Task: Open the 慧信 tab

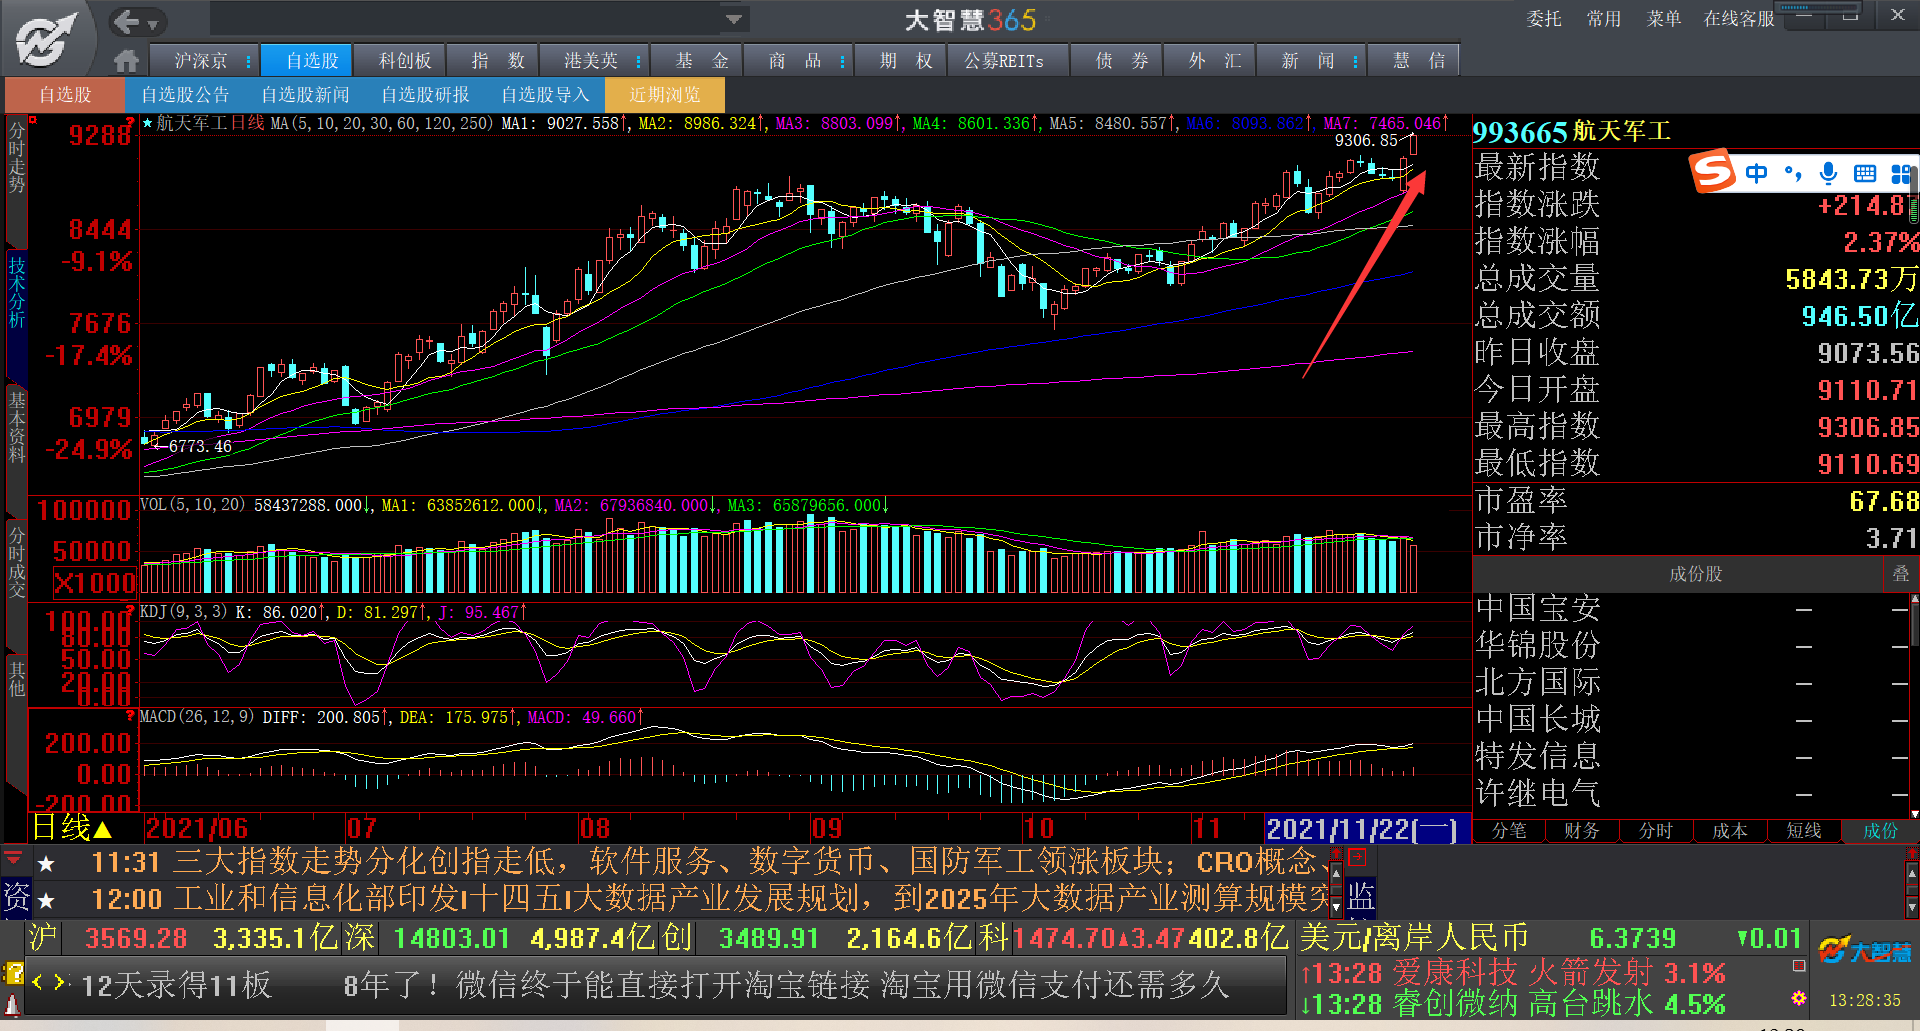Action: [x=1419, y=61]
